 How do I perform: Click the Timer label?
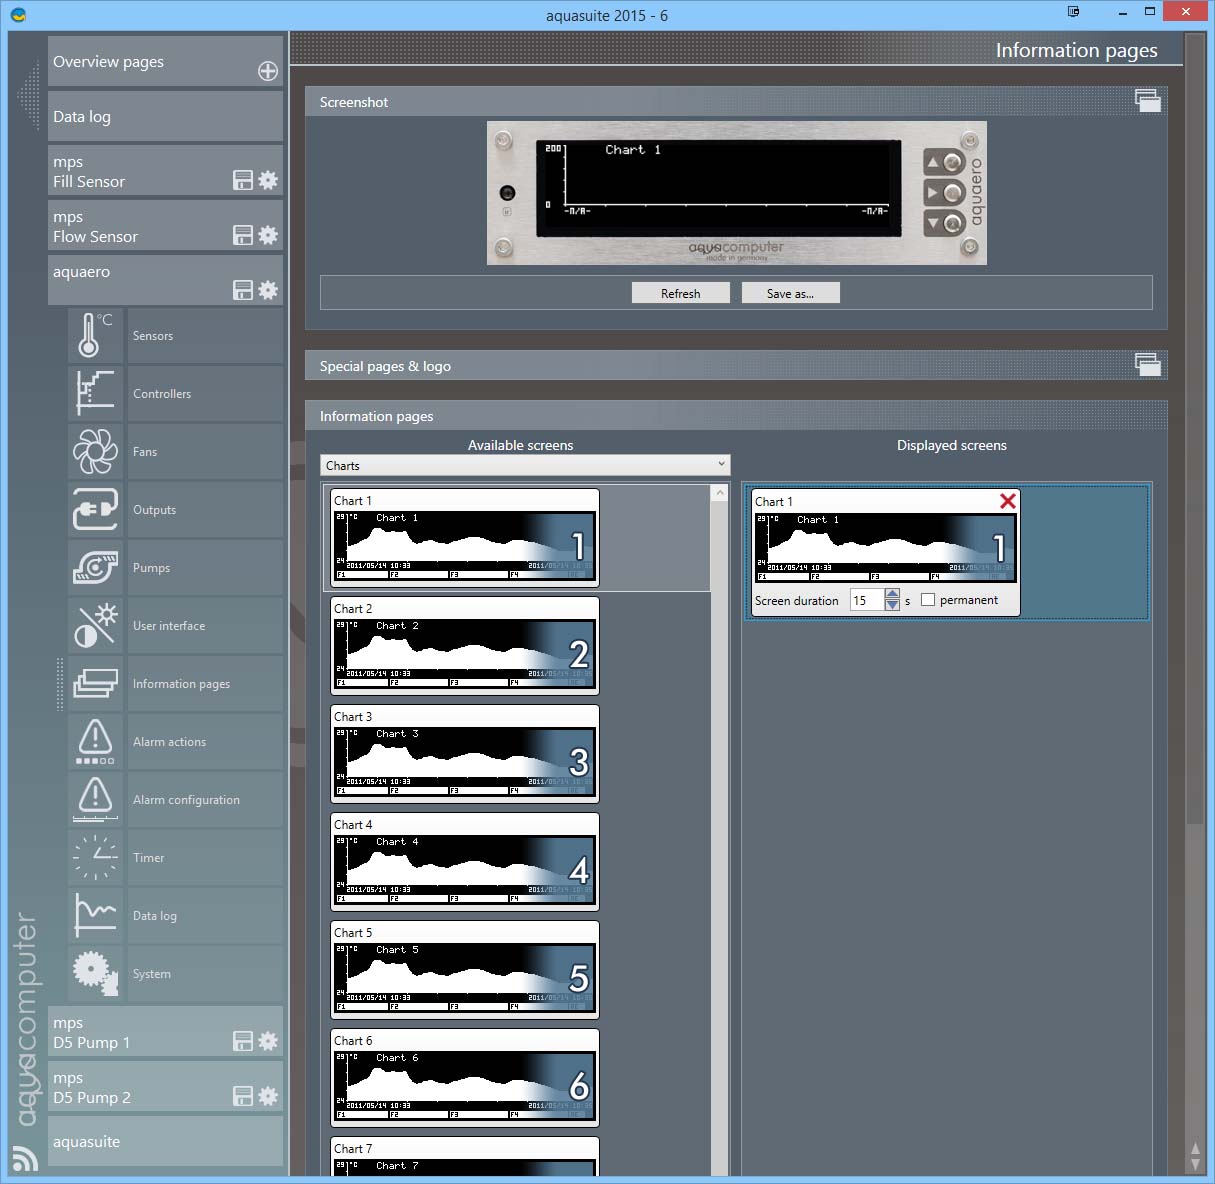[149, 858]
